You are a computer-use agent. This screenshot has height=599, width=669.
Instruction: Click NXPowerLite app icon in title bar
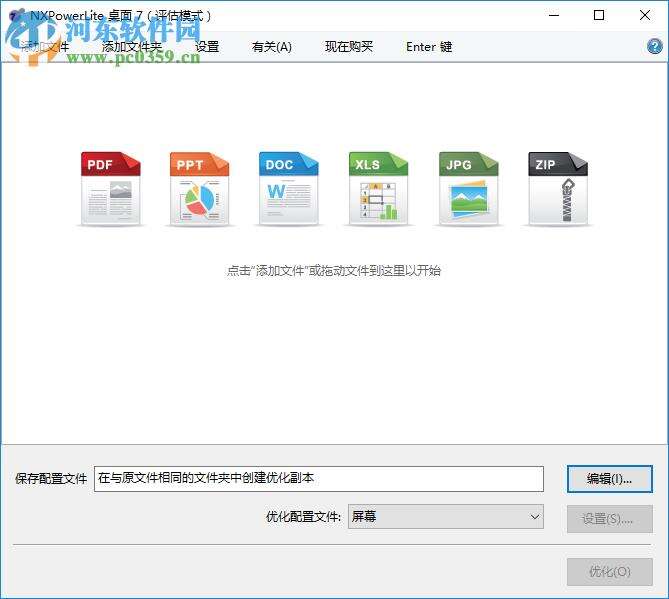[x=16, y=16]
